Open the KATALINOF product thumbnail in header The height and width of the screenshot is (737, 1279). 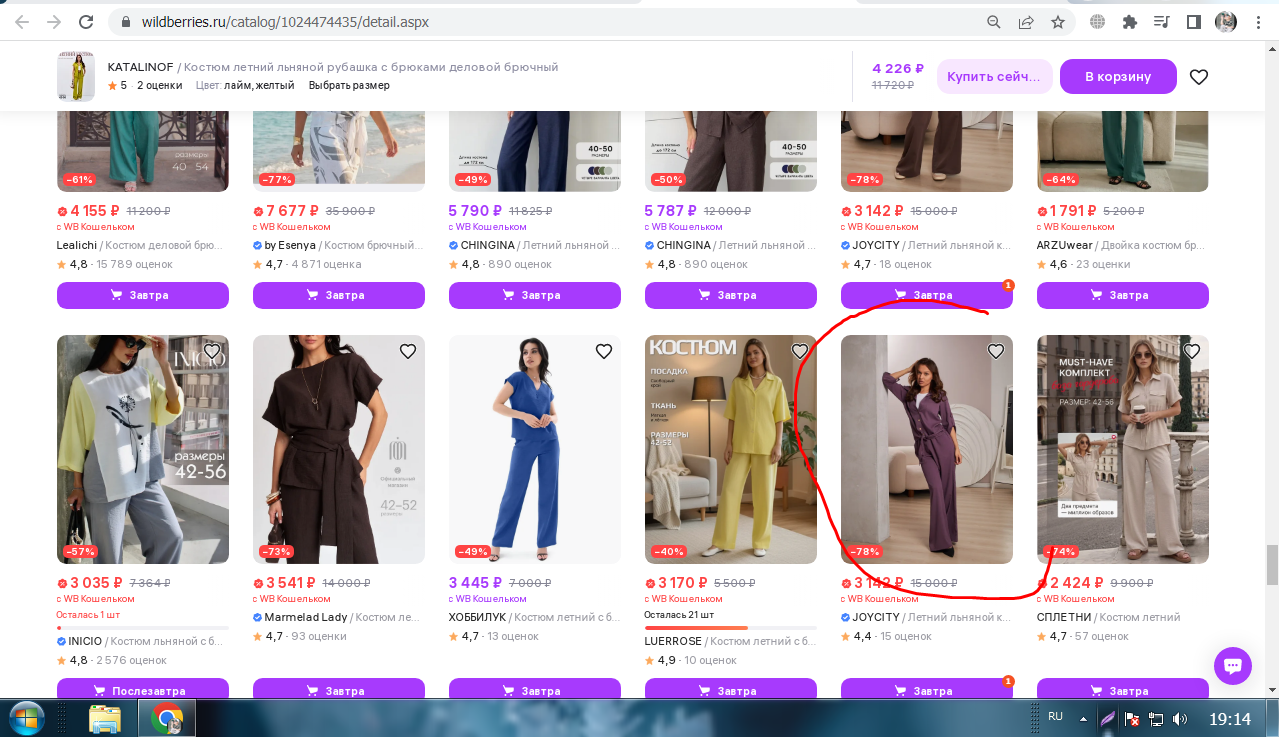[x=76, y=77]
